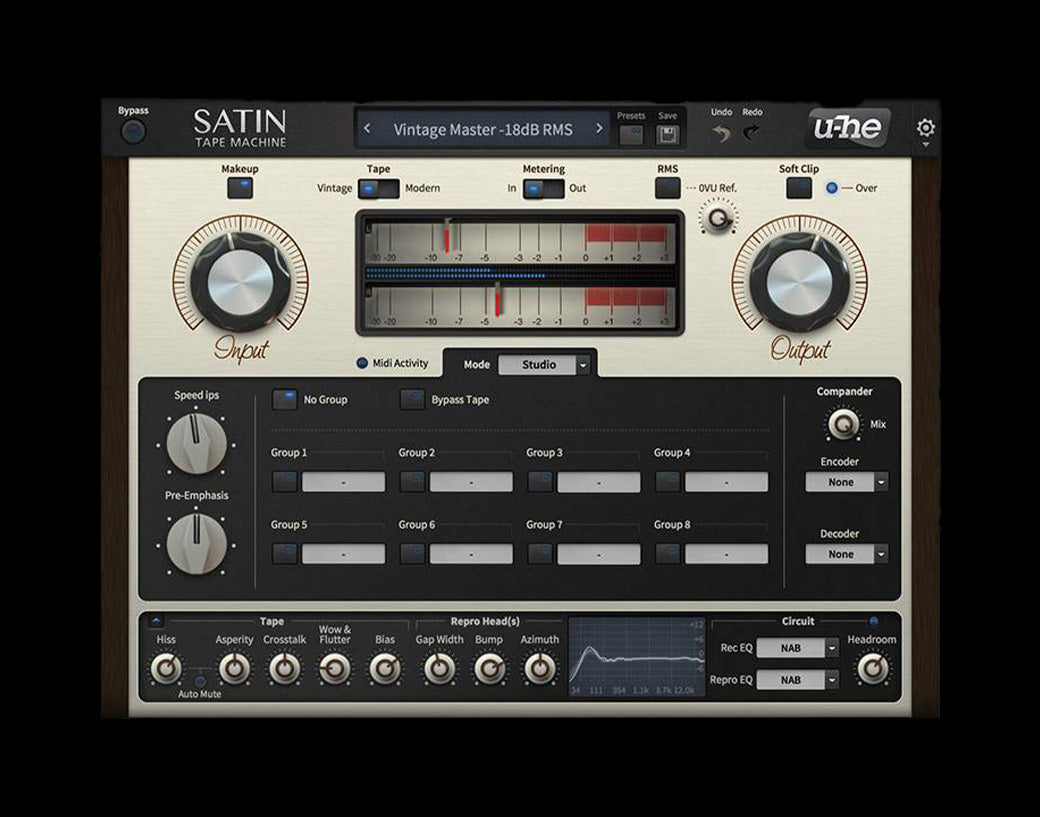Open the Encoder dropdown
Viewport: 1040px width, 817px height.
pos(846,482)
